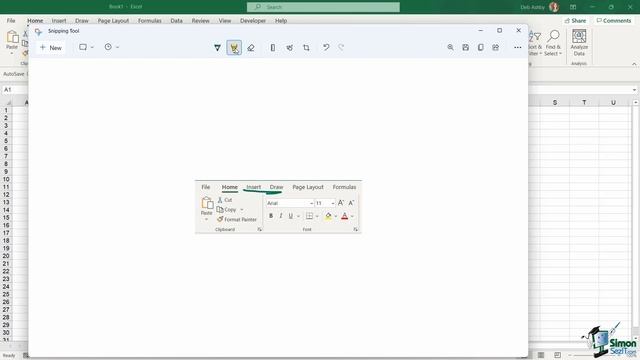Expand the Excel formula bar
This screenshot has height=360, width=640.
[x=634, y=90]
